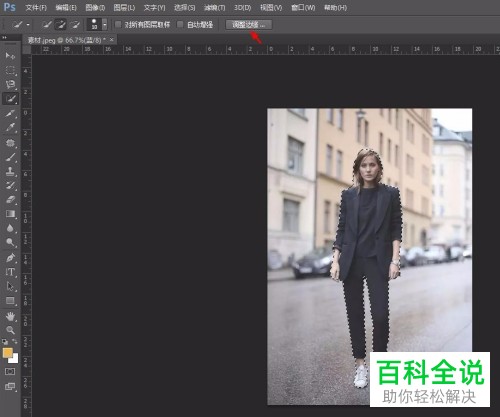The width and height of the screenshot is (500, 417).
Task: Swap foreground and background colors
Action: pyautogui.click(x=15, y=341)
